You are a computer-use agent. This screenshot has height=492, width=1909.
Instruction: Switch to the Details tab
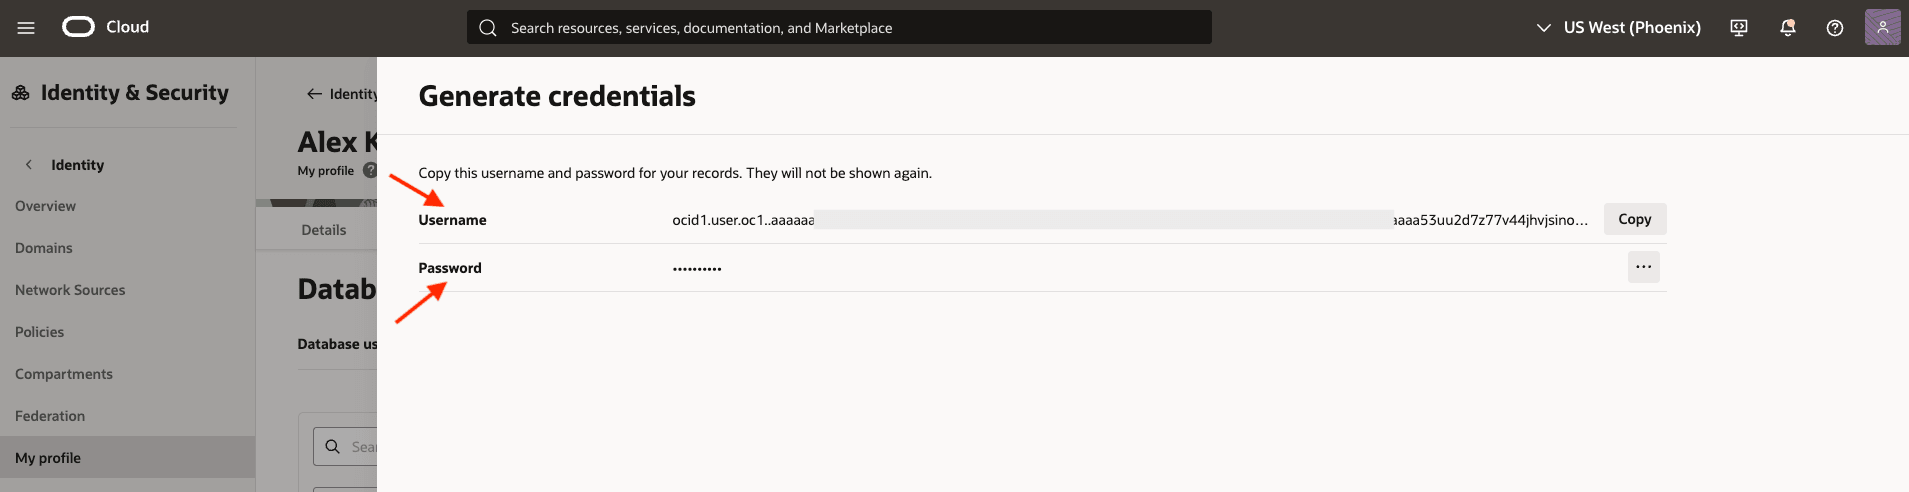click(x=324, y=230)
